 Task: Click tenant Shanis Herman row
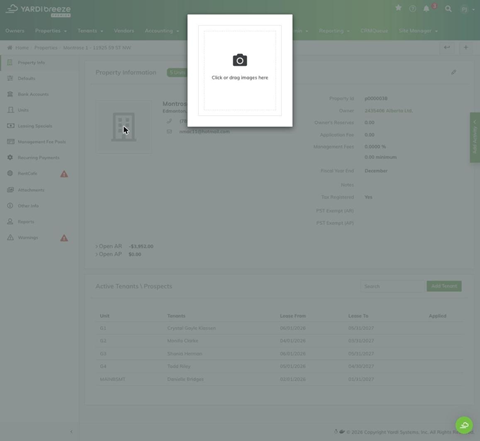279,354
